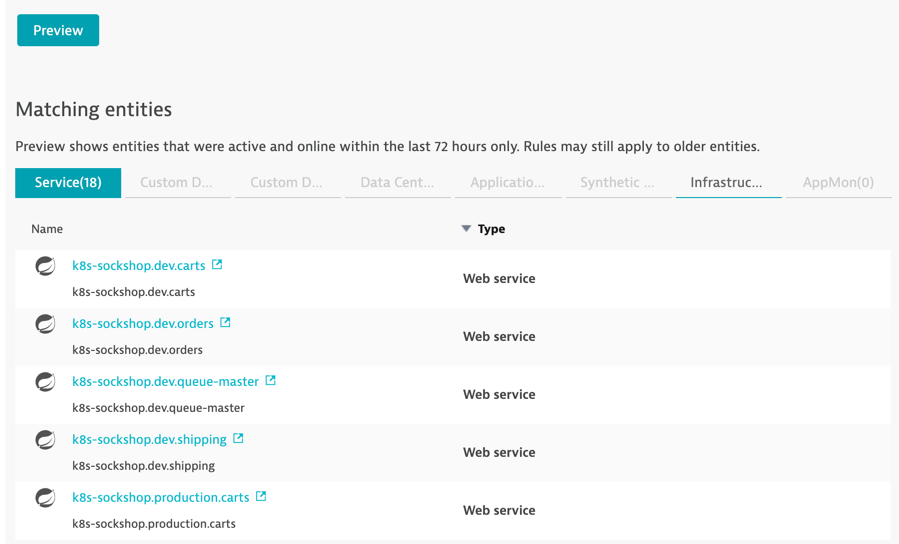The height and width of the screenshot is (544, 899).
Task: Open external link icon beside k8s-sockshop.dev.orders
Action: pyautogui.click(x=225, y=323)
